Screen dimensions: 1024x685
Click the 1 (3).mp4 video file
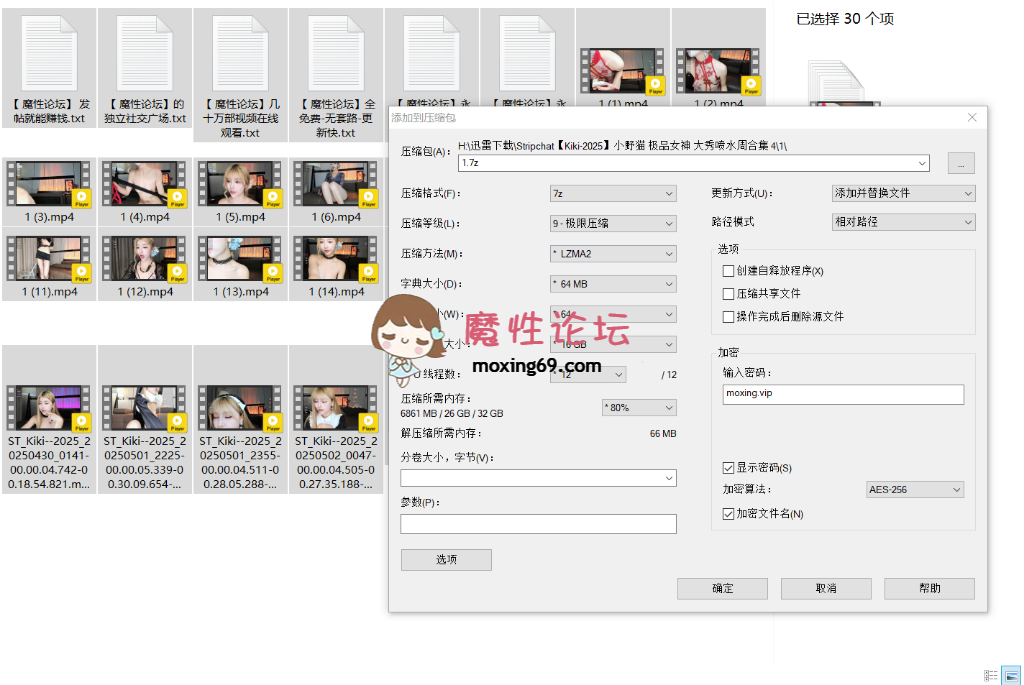point(50,184)
